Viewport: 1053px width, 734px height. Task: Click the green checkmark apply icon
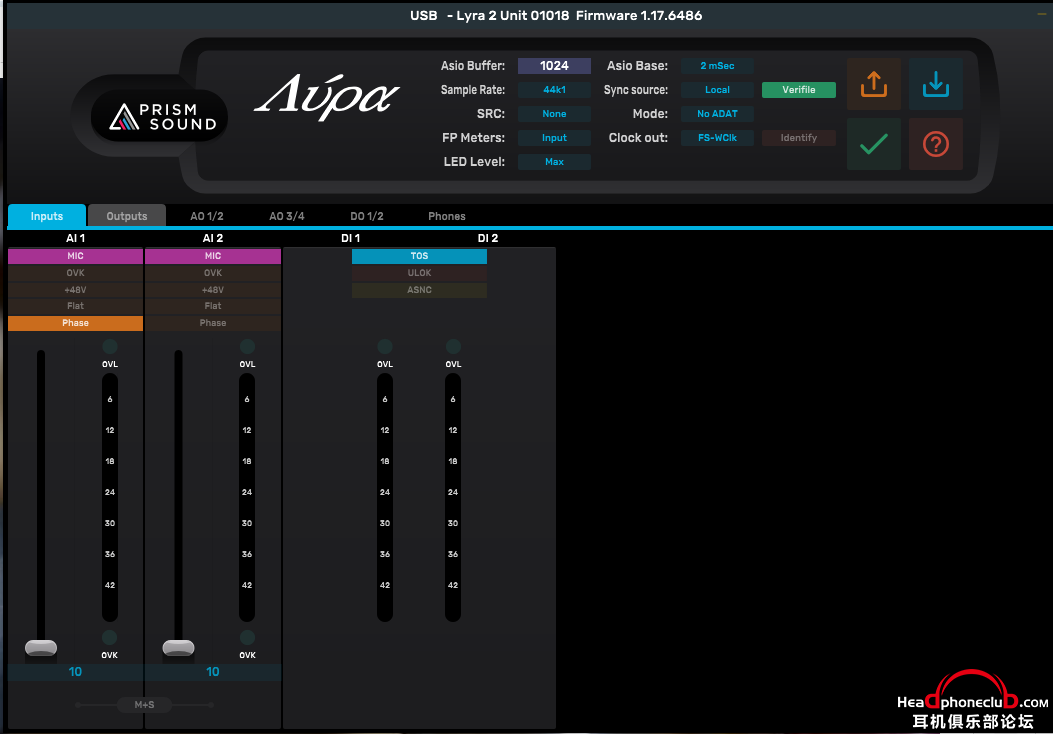pos(874,144)
